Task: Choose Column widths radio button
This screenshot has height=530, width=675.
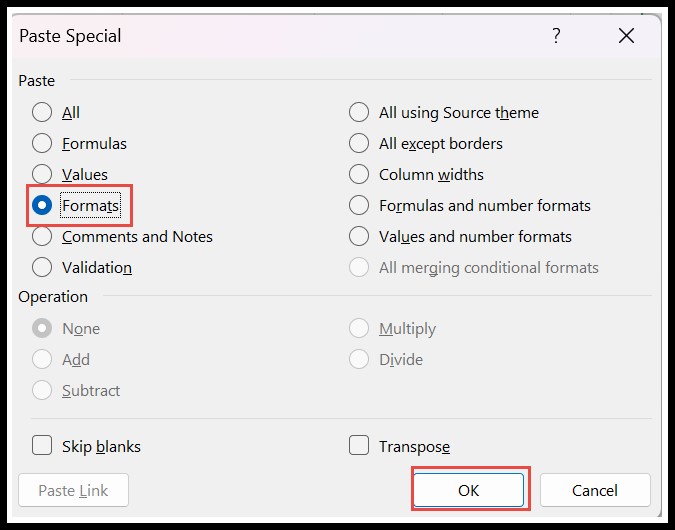Action: point(359,175)
